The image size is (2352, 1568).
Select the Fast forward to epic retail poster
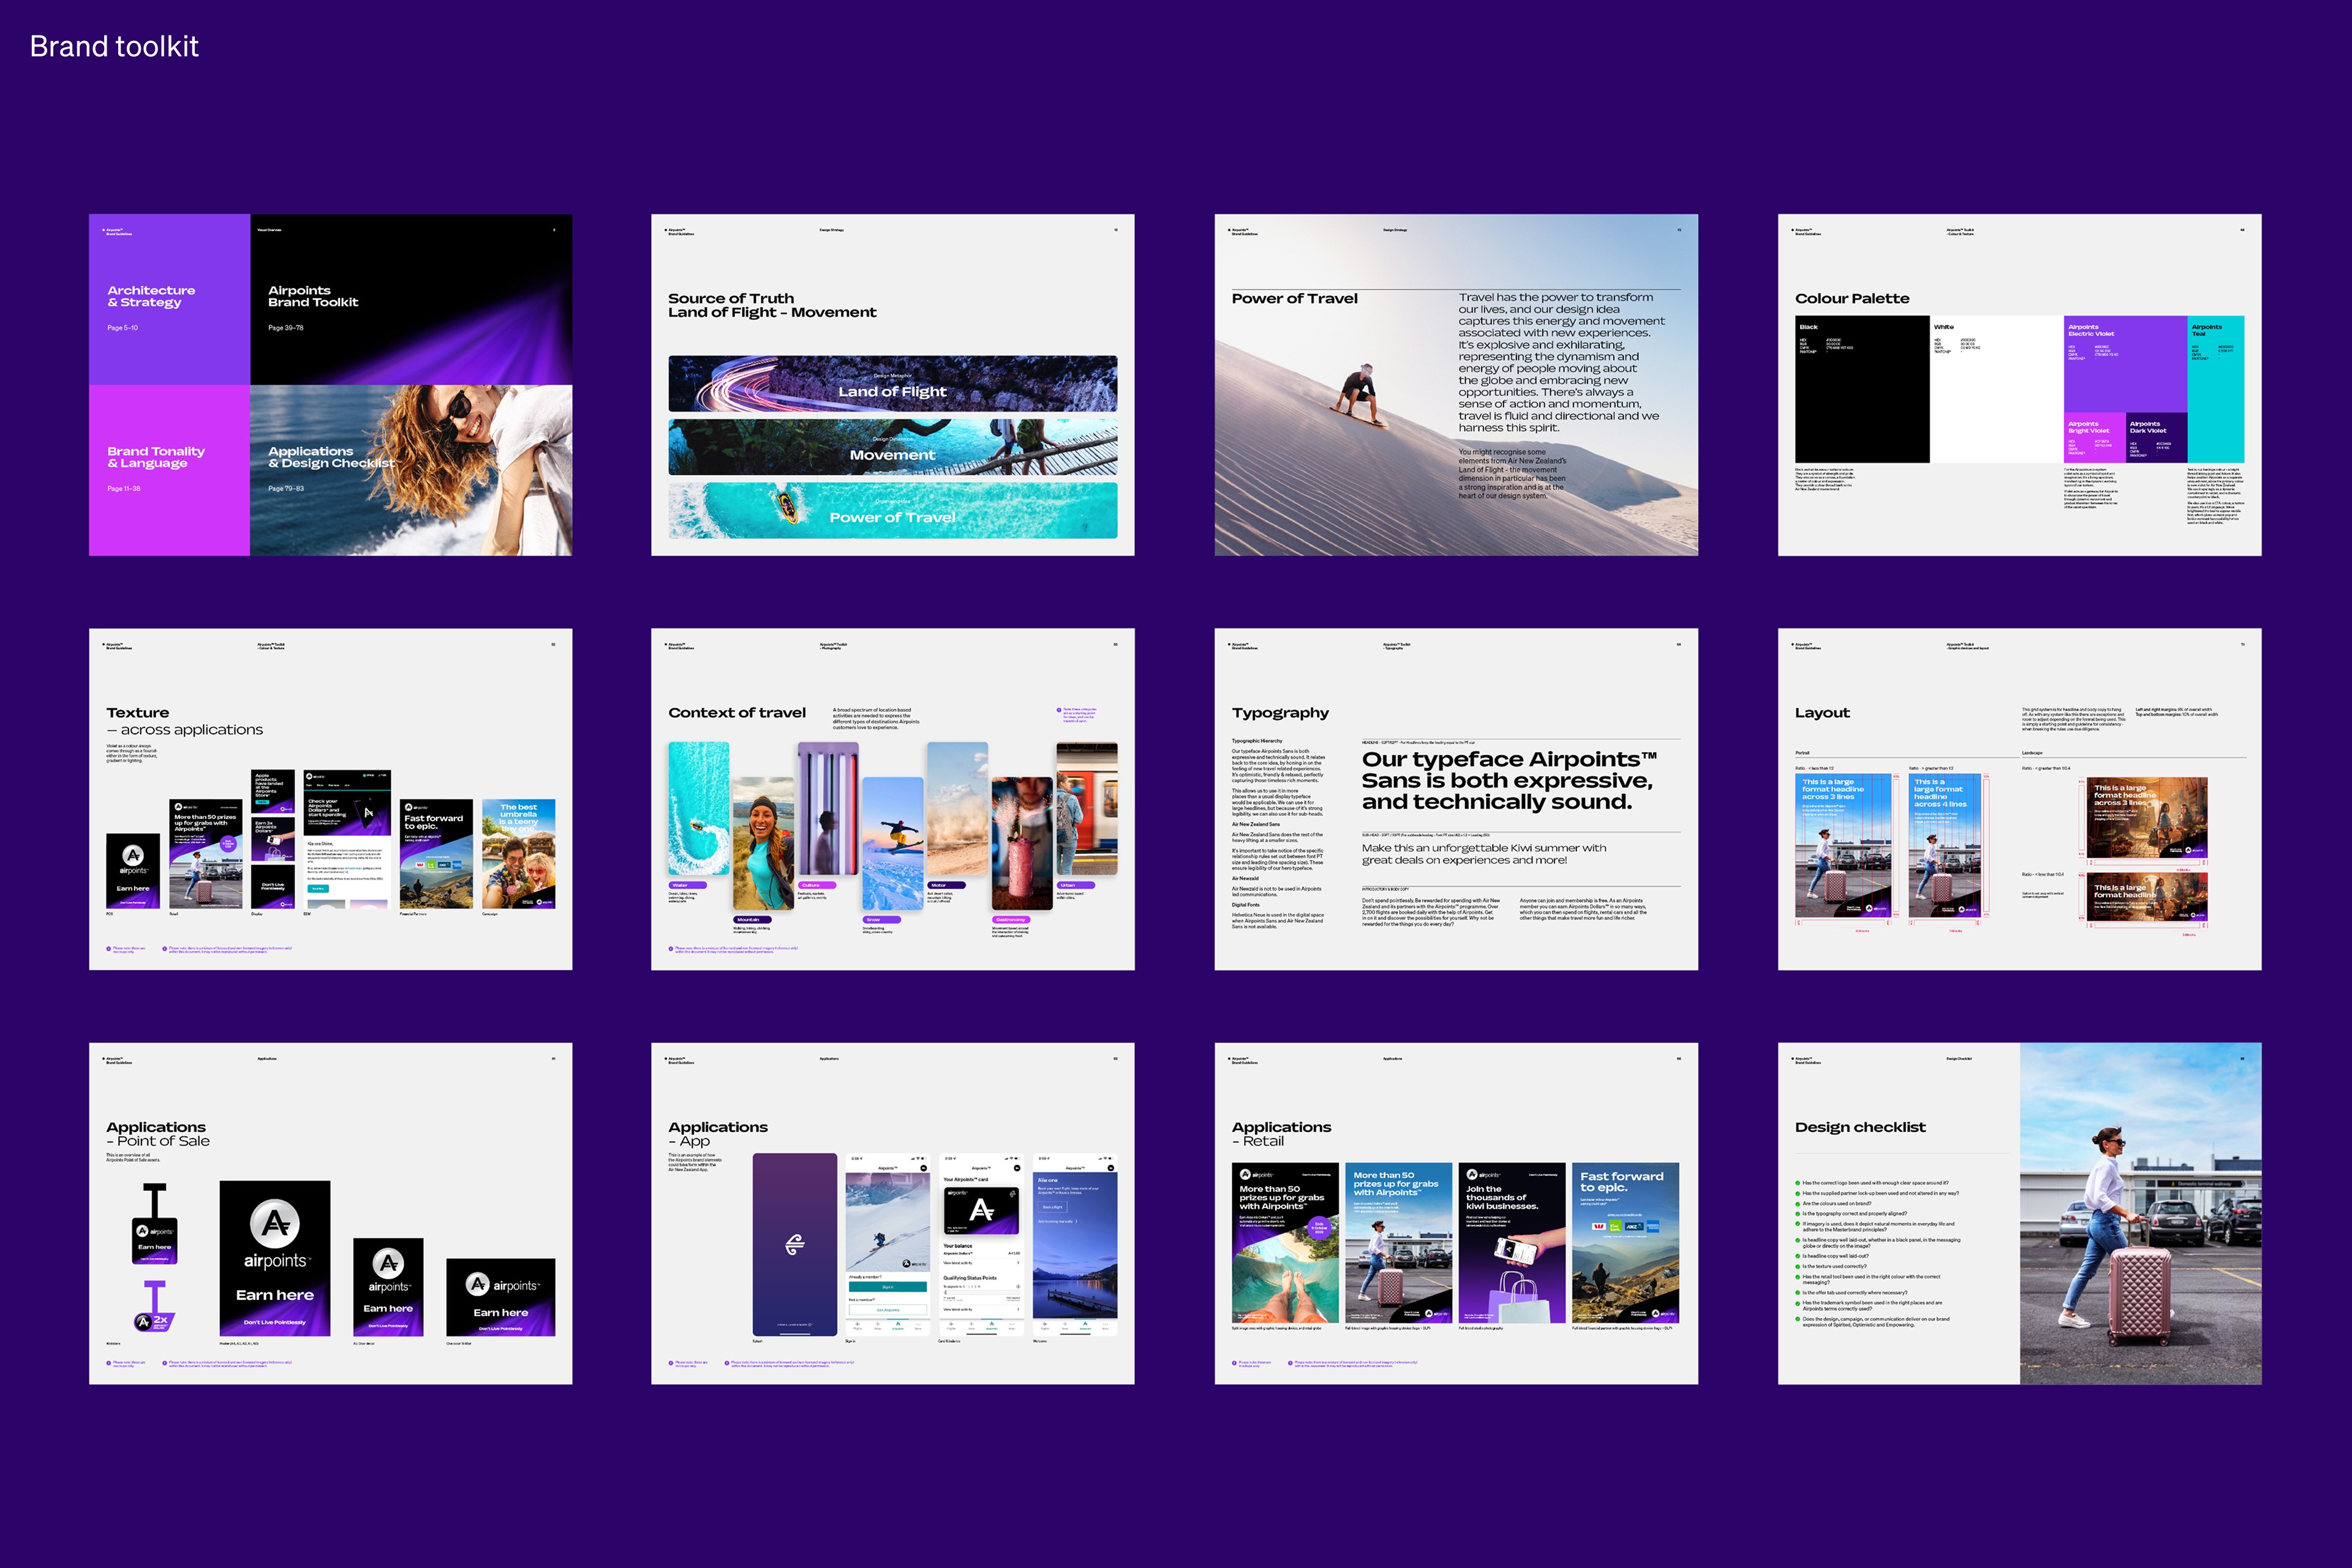pyautogui.click(x=1624, y=1243)
